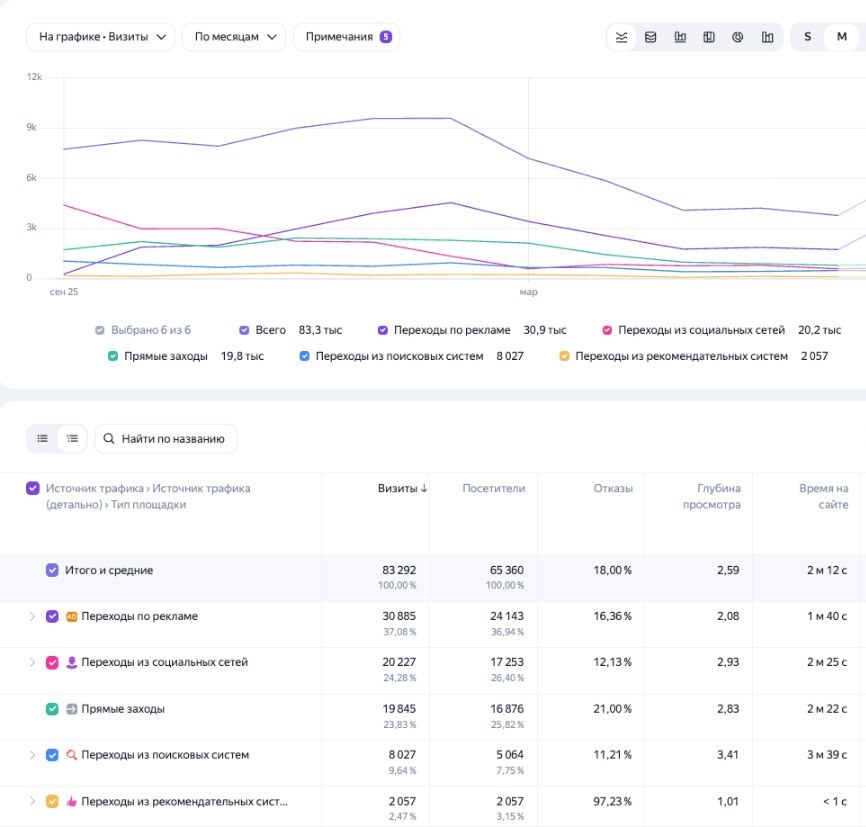Toggle Прямые заходы row checkbox
Viewport: 866px width, 827px height.
[52, 709]
